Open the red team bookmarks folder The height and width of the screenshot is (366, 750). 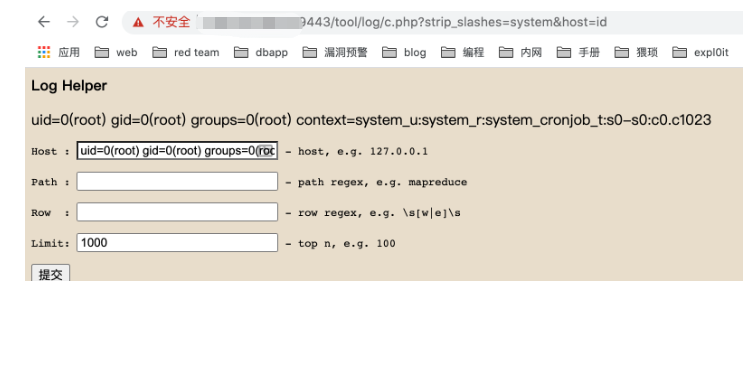186,52
